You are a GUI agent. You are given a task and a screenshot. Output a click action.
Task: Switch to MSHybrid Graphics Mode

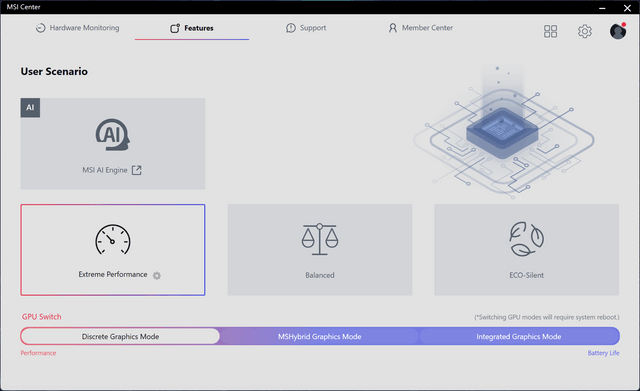click(x=320, y=336)
